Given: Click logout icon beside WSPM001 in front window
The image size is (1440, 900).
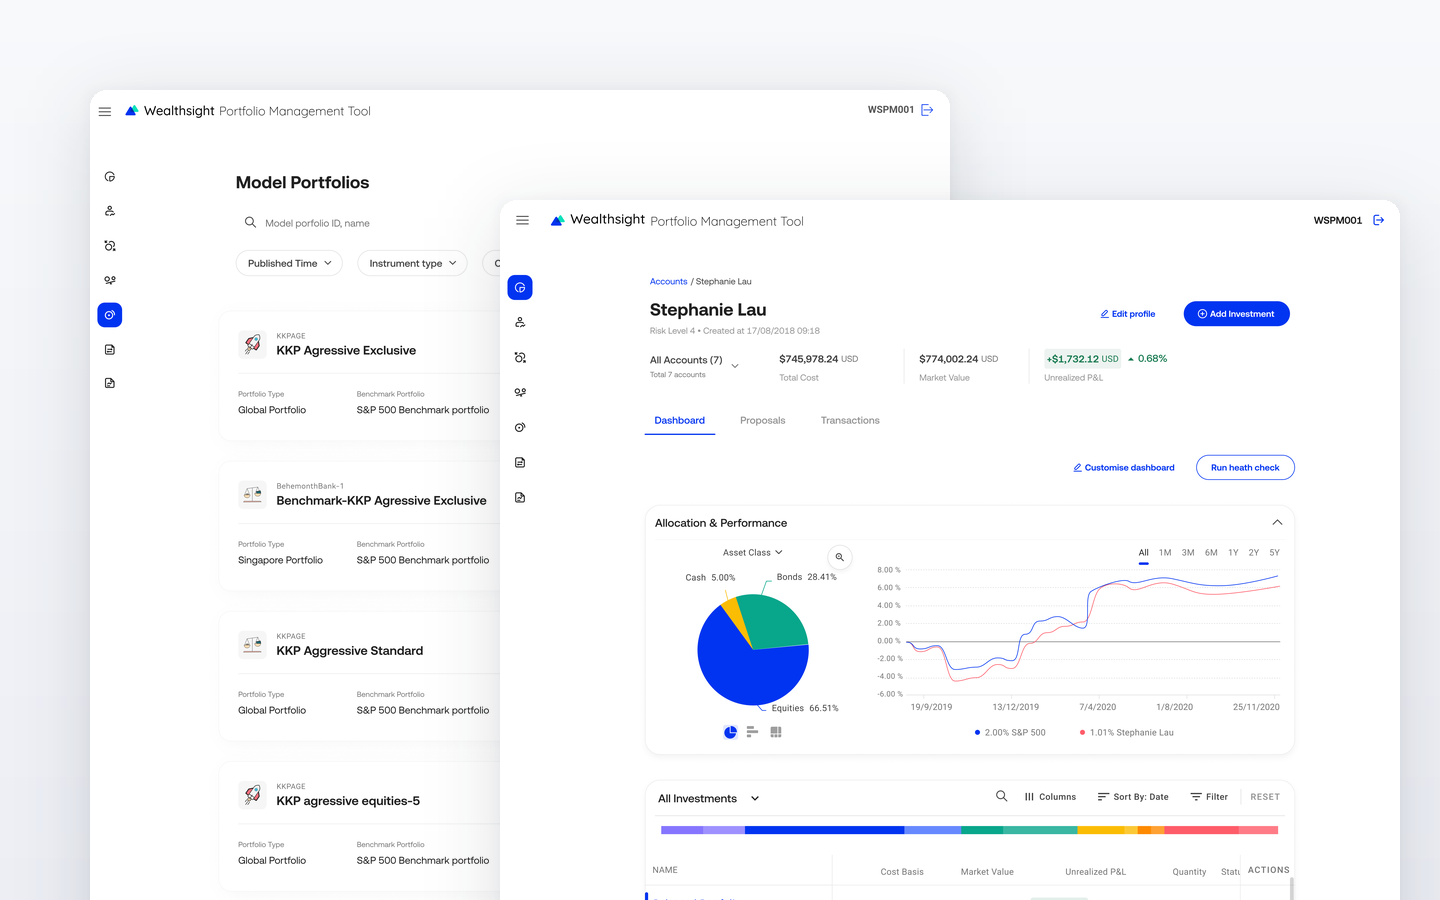Looking at the screenshot, I should 1378,220.
